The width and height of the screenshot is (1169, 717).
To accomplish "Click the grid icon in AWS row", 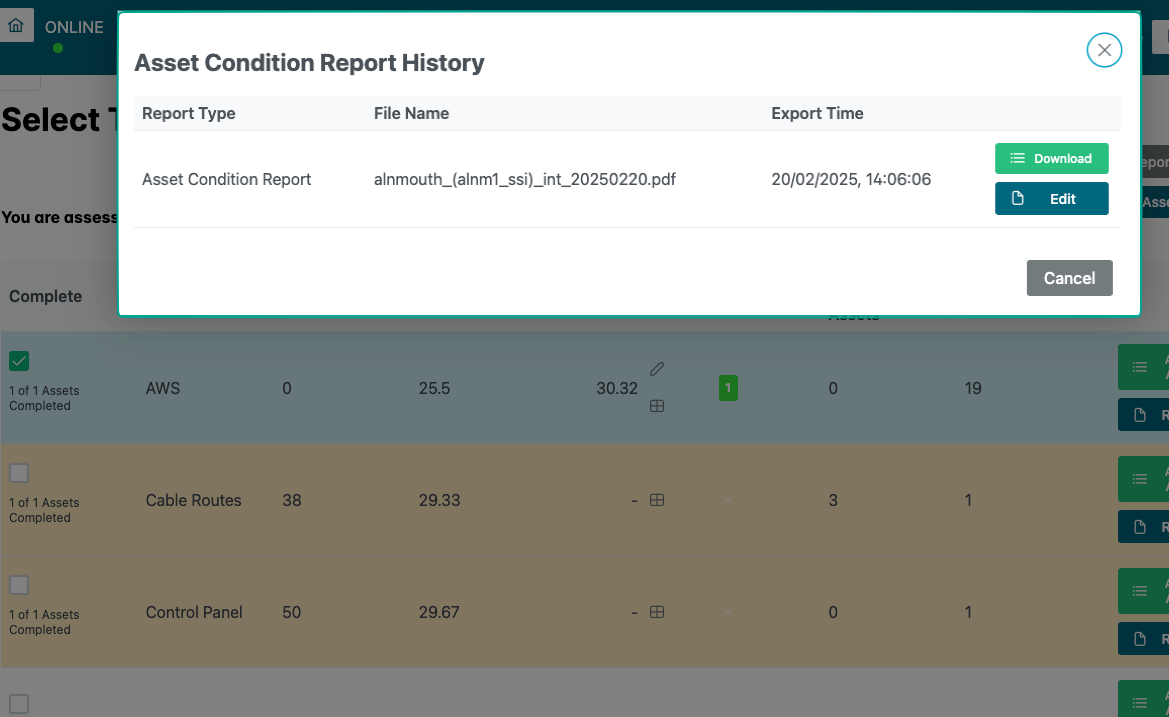I will tap(657, 406).
